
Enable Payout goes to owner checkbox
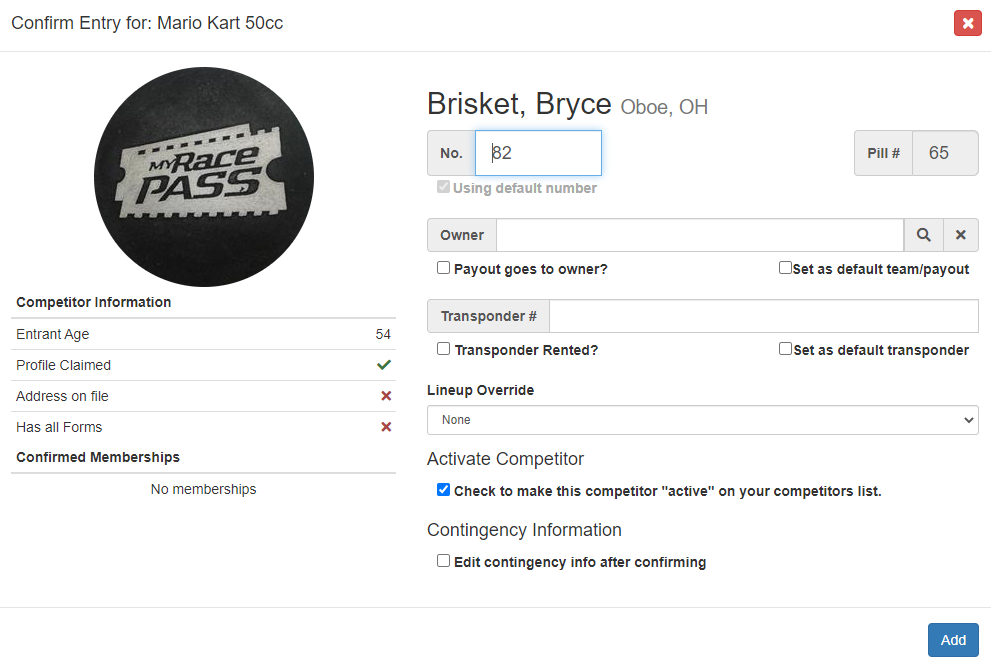click(x=443, y=268)
